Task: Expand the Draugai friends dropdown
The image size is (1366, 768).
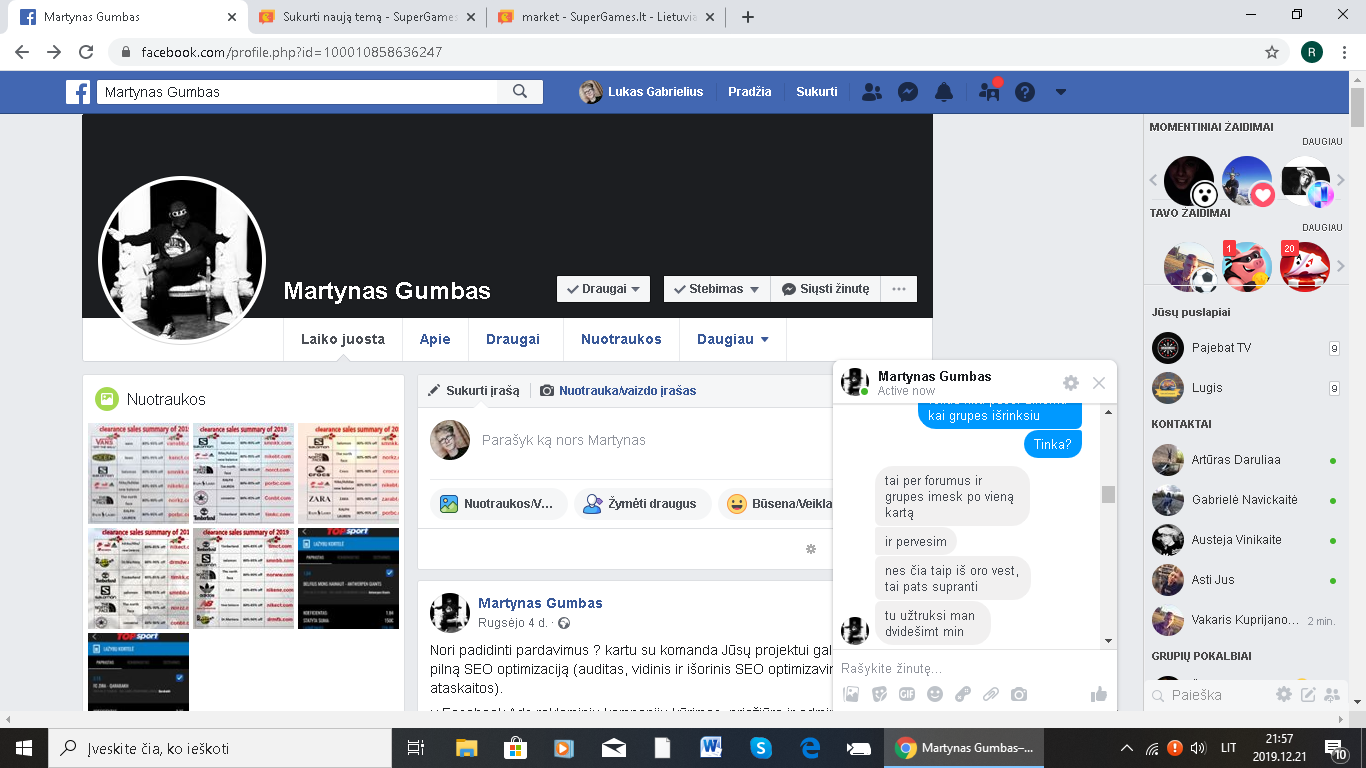Action: 603,289
